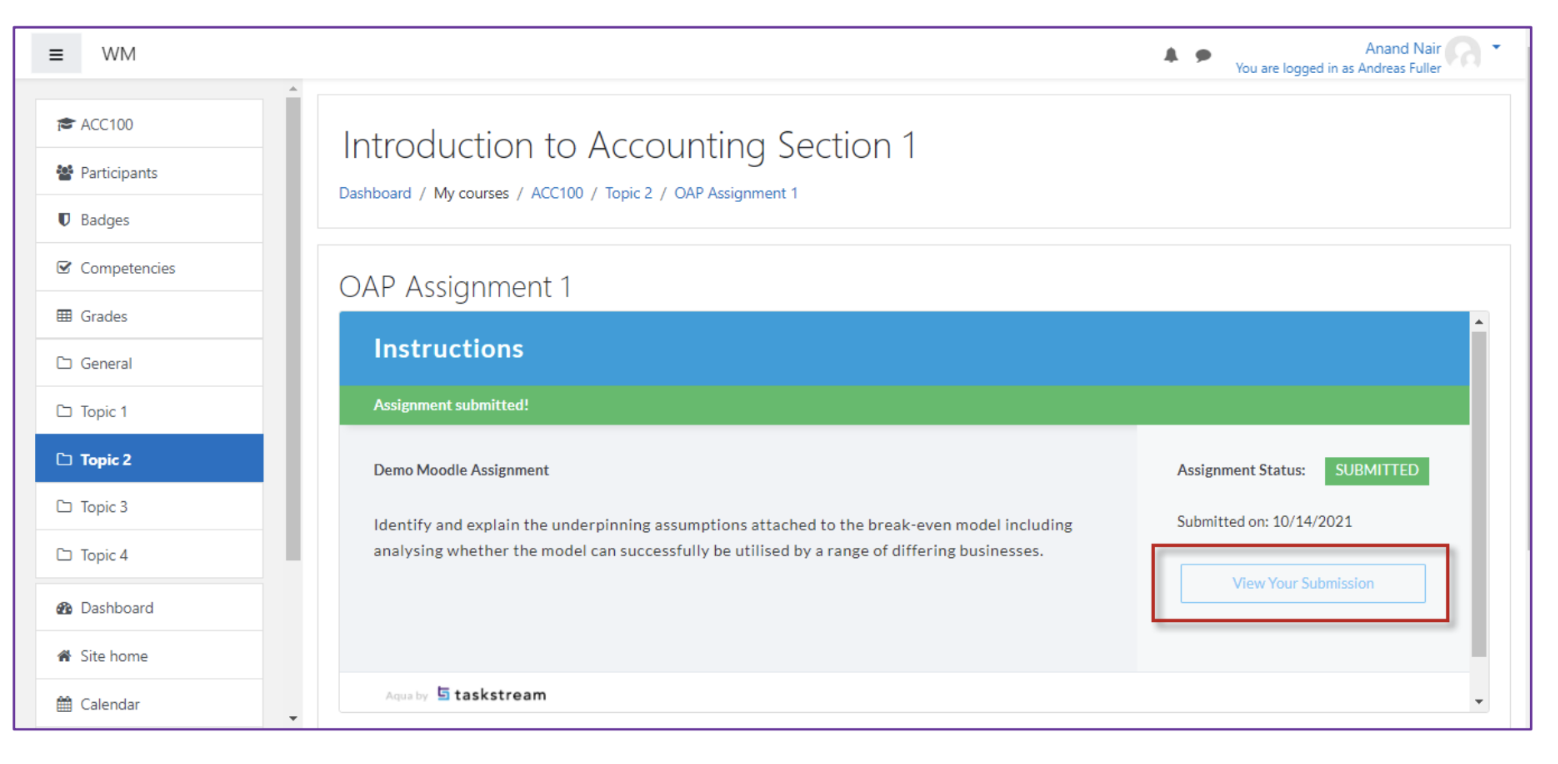Screen dimensions: 1558x764
Task: Open the Topic 1 section
Action: coord(149,411)
